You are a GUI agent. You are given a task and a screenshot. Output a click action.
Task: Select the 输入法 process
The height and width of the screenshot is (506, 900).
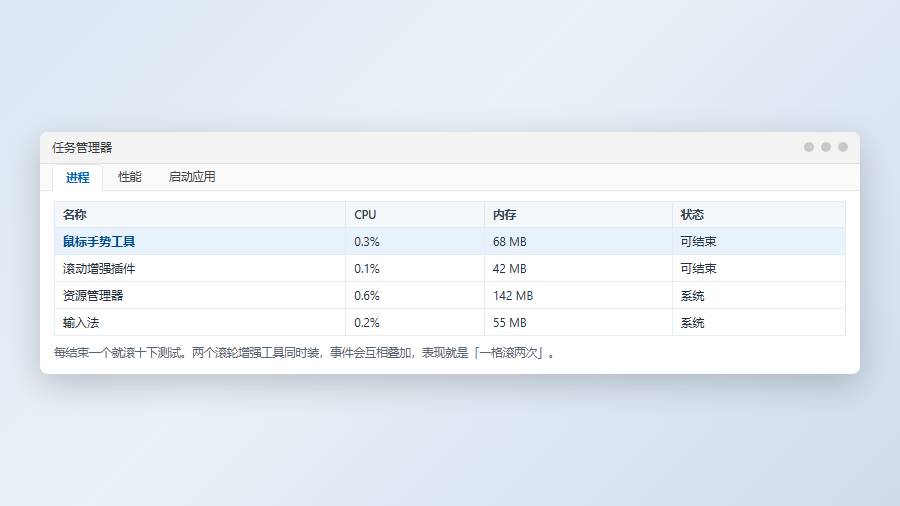tap(450, 322)
